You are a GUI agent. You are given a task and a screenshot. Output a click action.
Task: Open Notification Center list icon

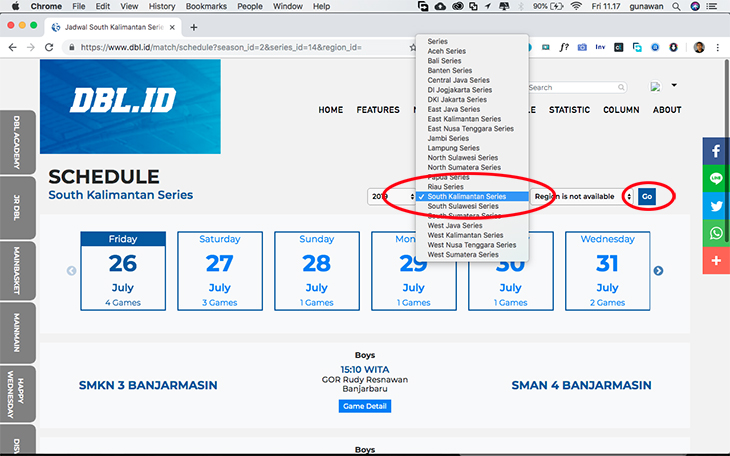coord(711,7)
